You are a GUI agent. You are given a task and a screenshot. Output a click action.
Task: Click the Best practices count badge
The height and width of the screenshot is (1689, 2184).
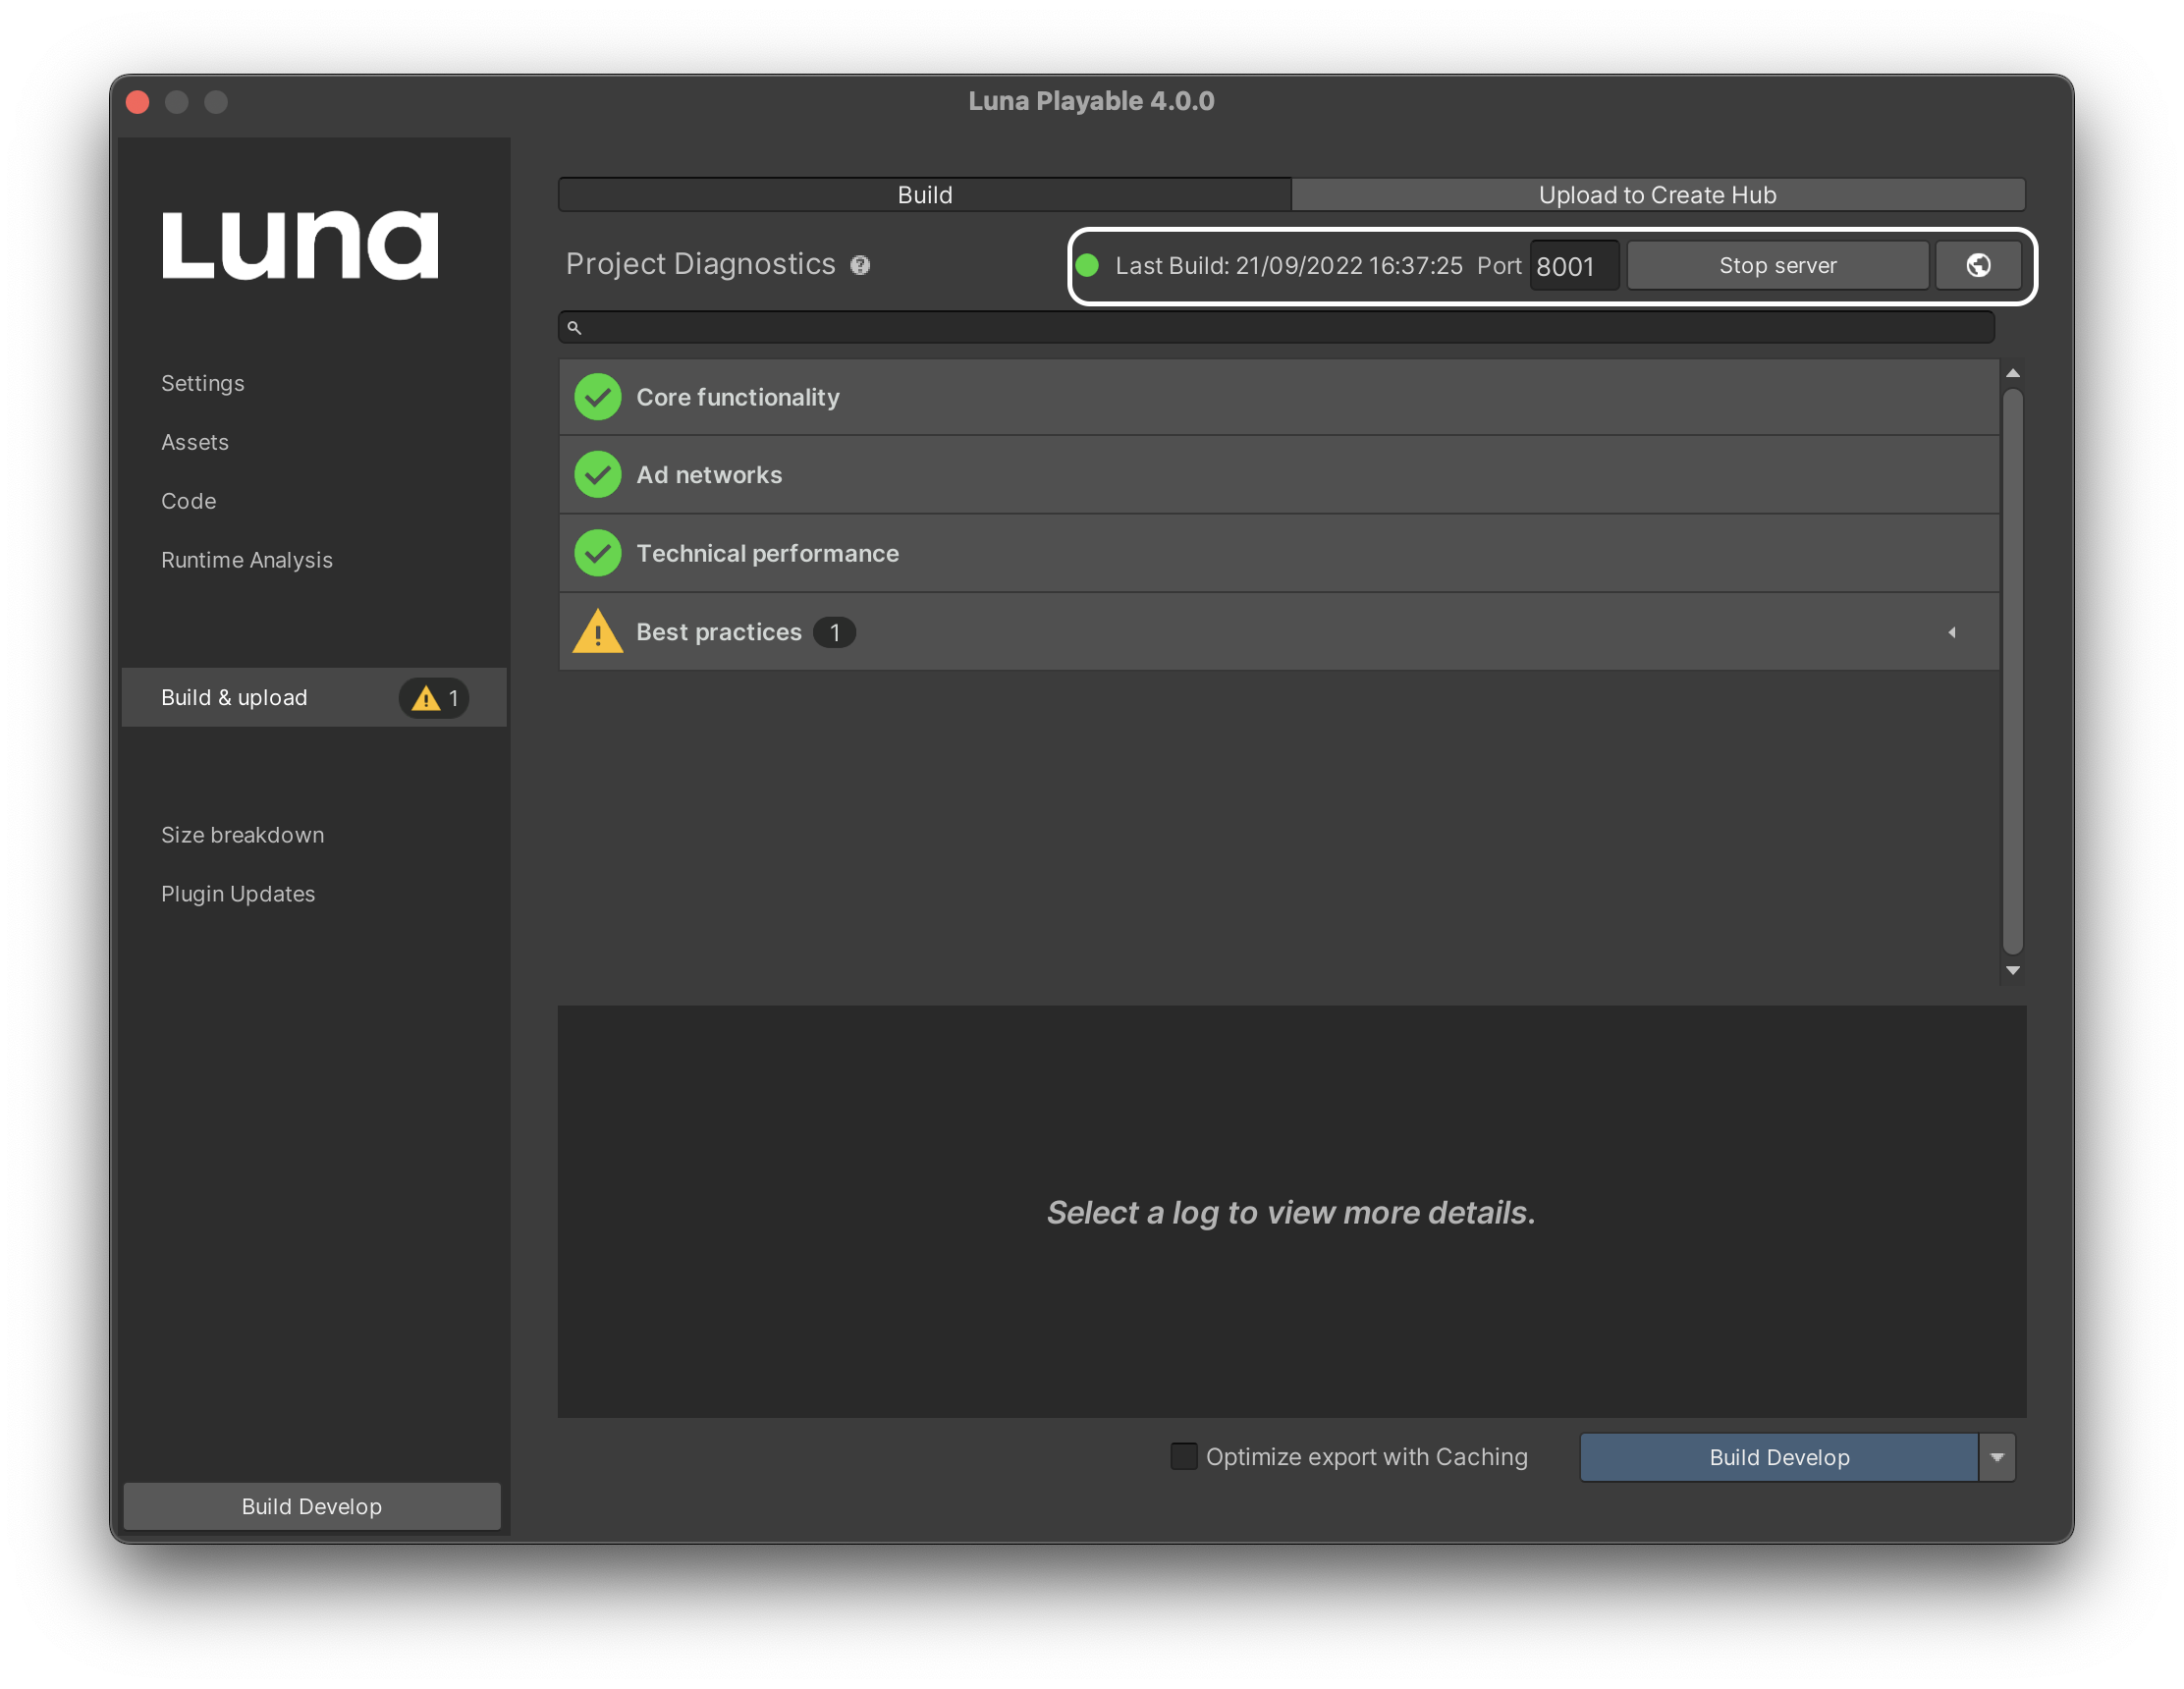point(834,632)
